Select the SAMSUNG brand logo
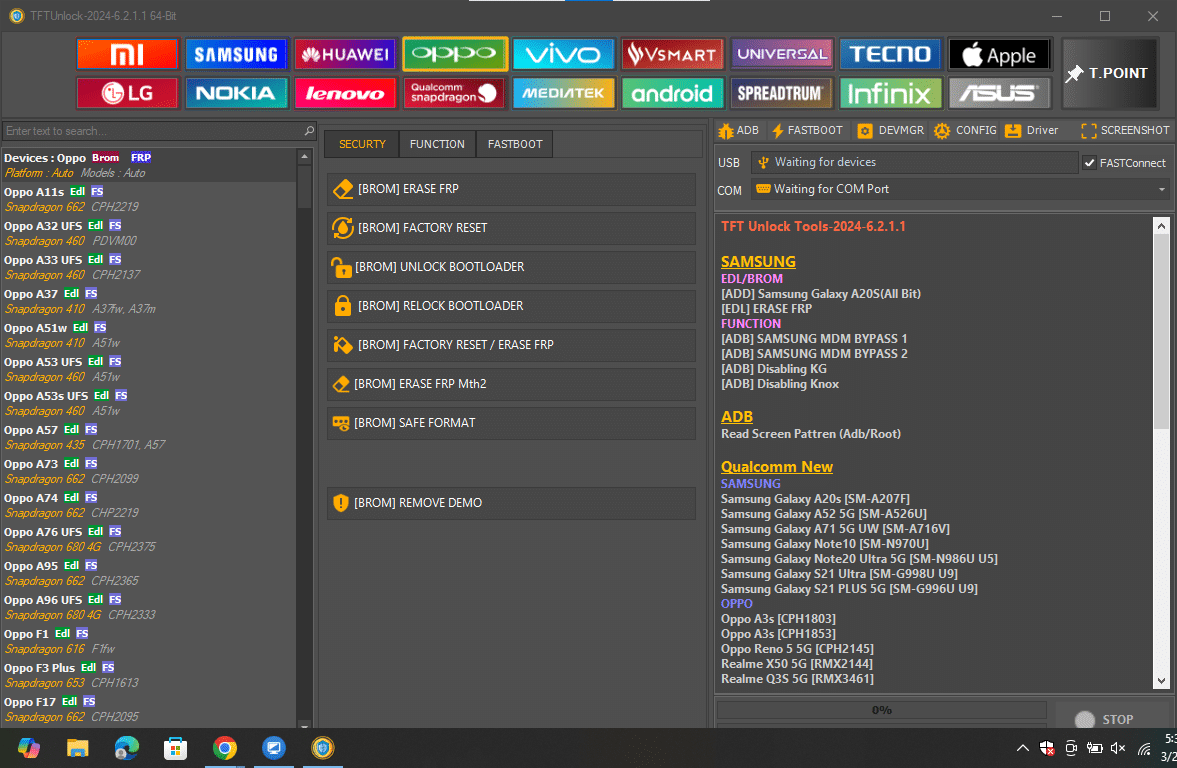Image resolution: width=1177 pixels, height=768 pixels. tap(236, 53)
